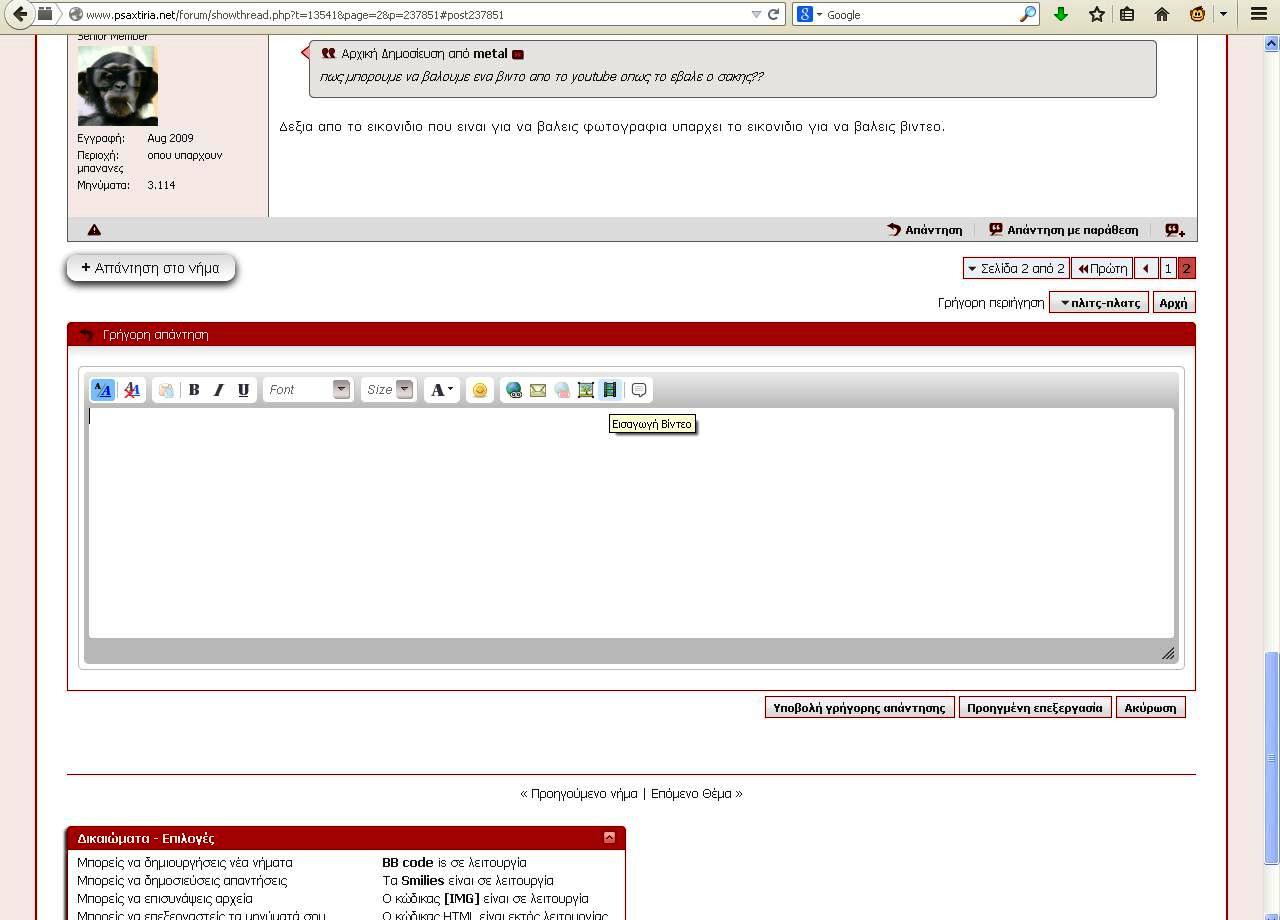The height and width of the screenshot is (920, 1280).
Task: Go to page 1 of the thread
Action: point(1167,268)
